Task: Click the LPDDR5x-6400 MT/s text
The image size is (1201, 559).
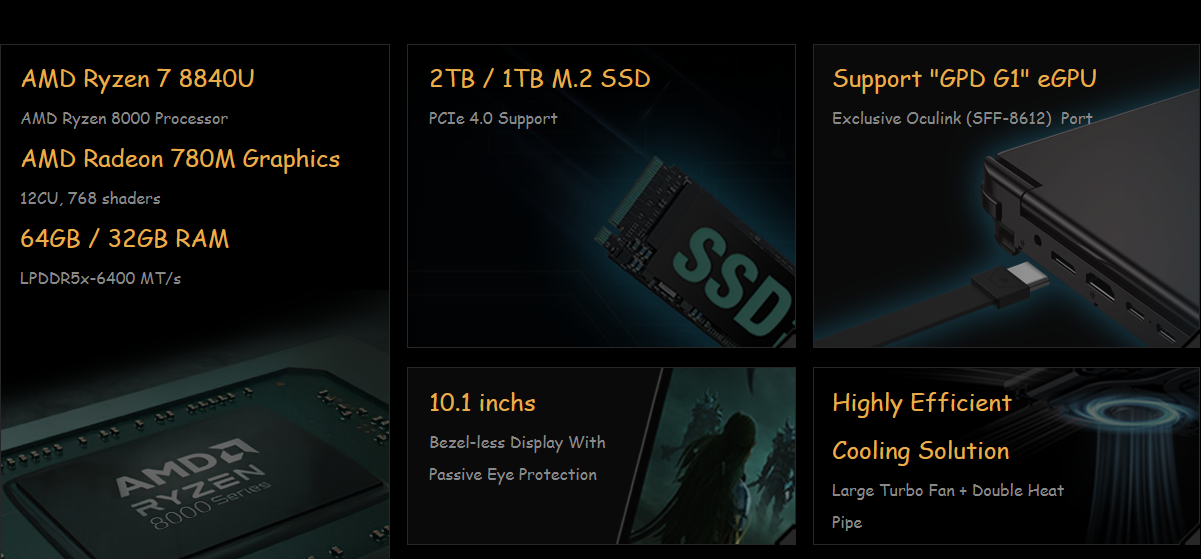Action: [100, 278]
